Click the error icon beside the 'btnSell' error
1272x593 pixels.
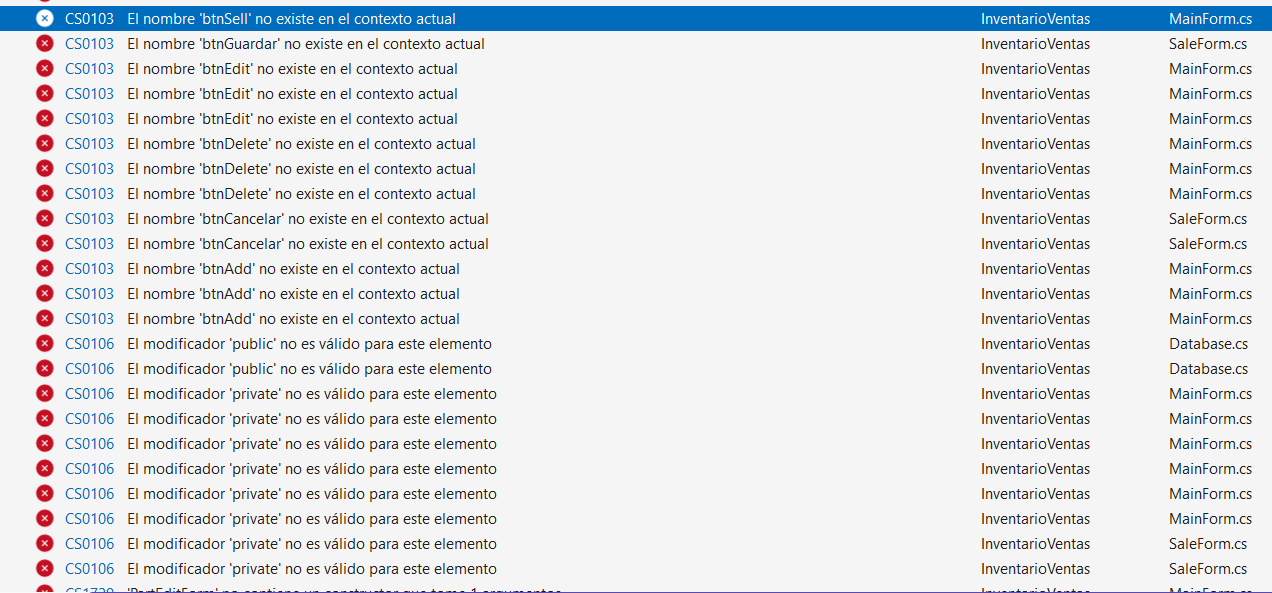click(x=44, y=19)
